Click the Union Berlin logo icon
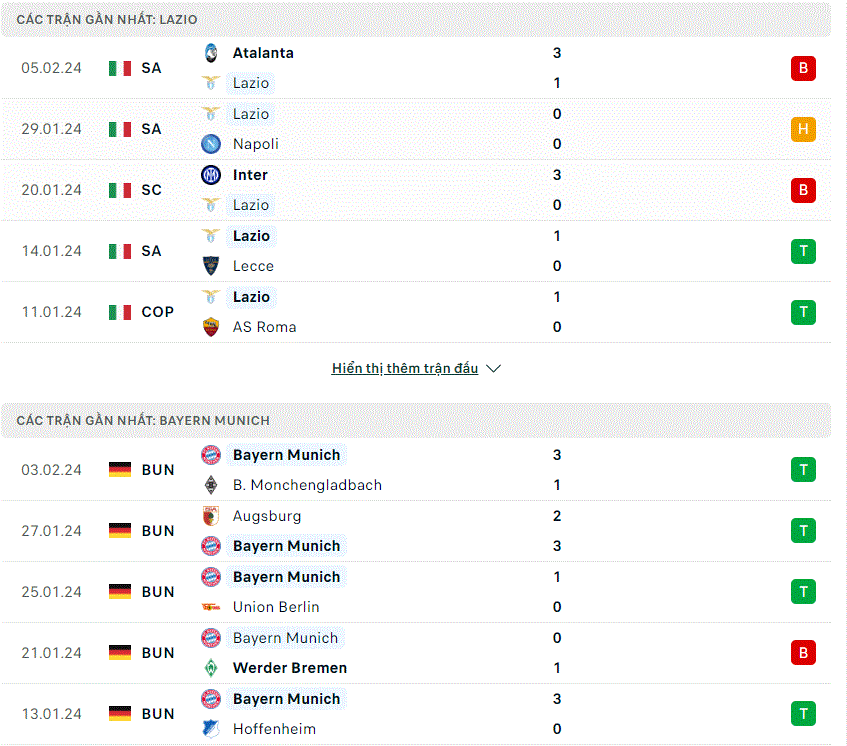Screen dimensions: 847x746 coord(211,607)
